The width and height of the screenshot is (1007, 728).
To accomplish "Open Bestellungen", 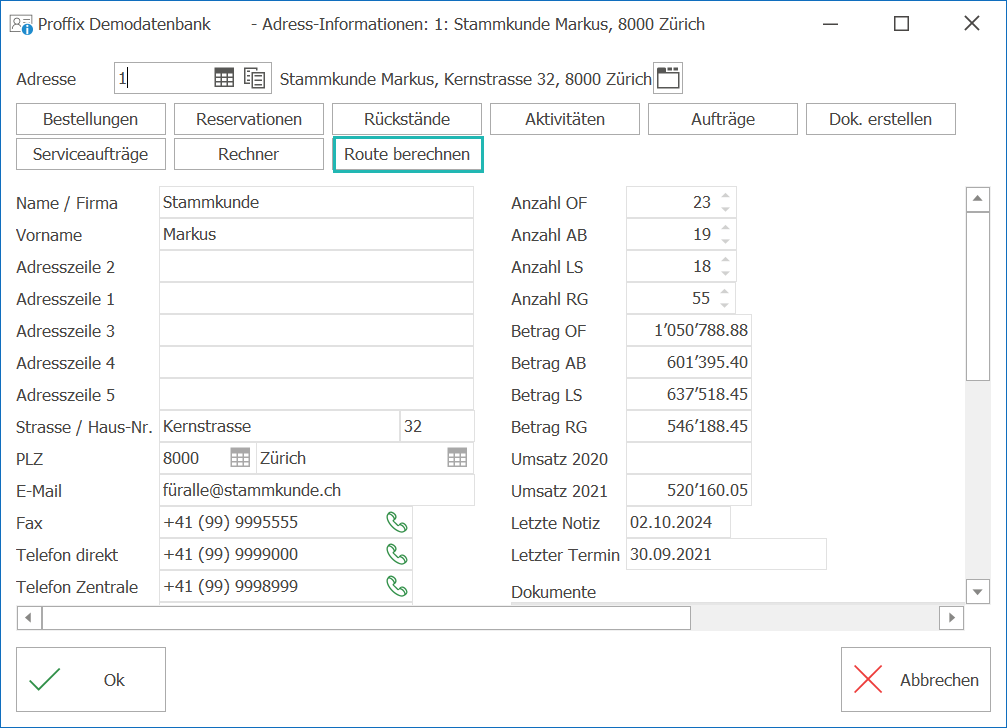I will coord(91,119).
